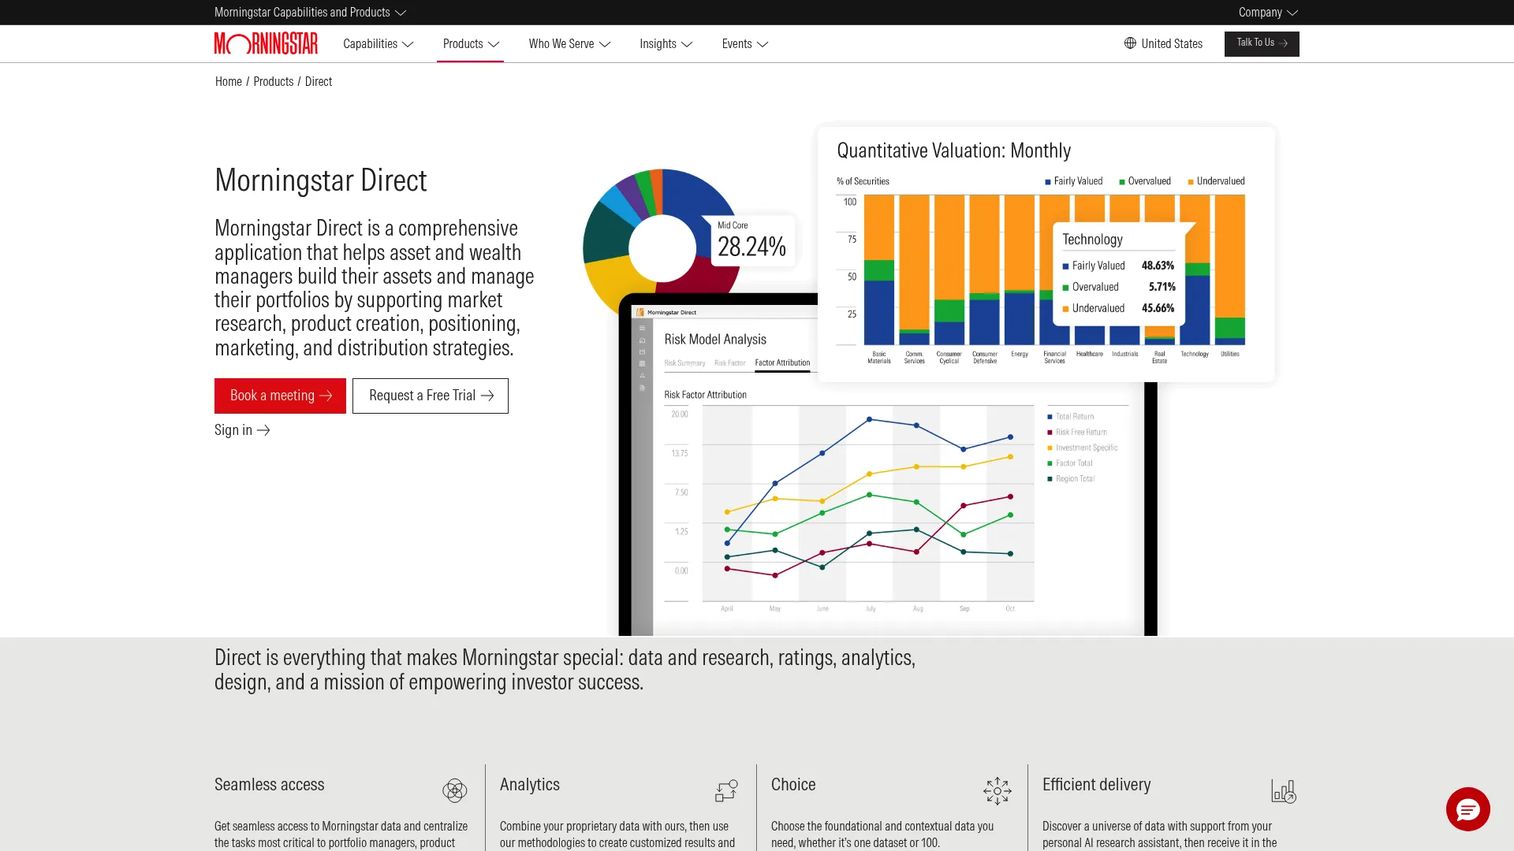Expand the Events menu
Screen dimensions: 1514x851
[745, 44]
